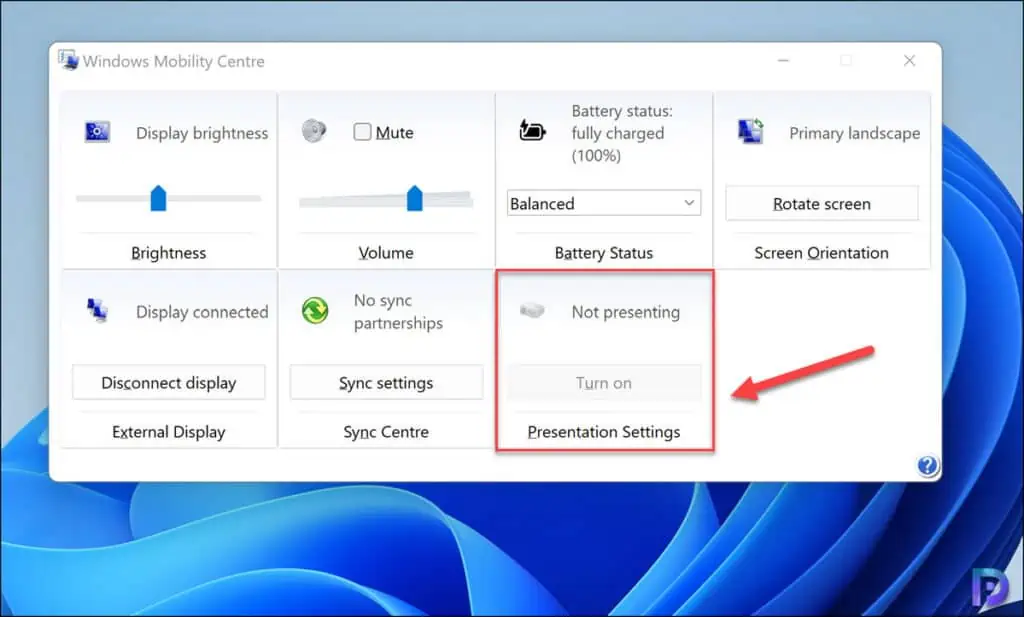The image size is (1024, 617).
Task: Click the Battery Status tile label
Action: (604, 253)
